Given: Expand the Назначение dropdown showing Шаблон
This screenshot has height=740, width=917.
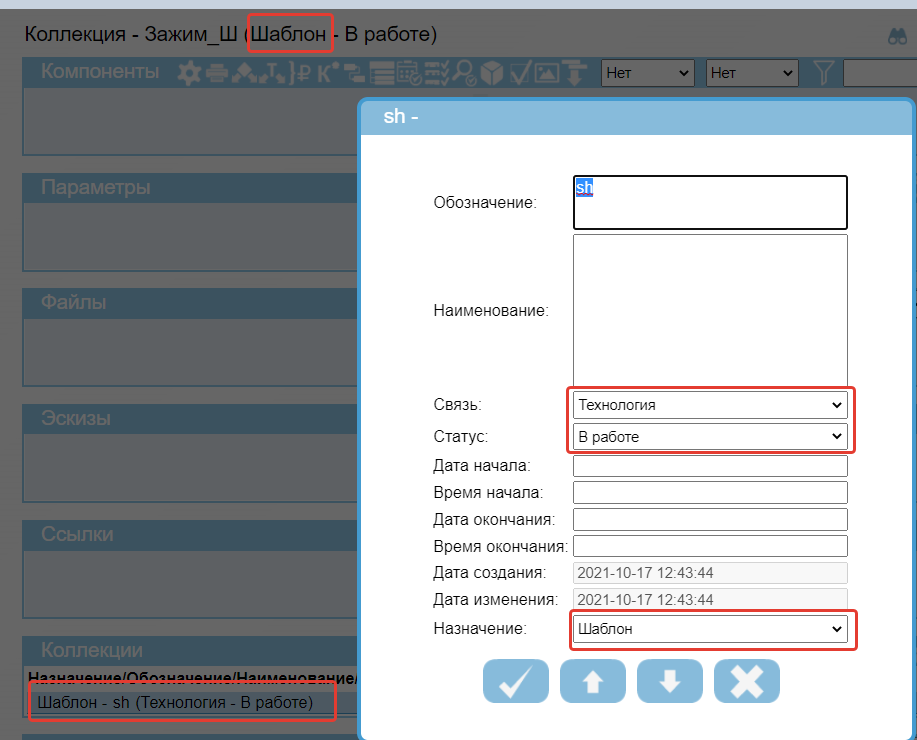Looking at the screenshot, I should click(x=710, y=629).
